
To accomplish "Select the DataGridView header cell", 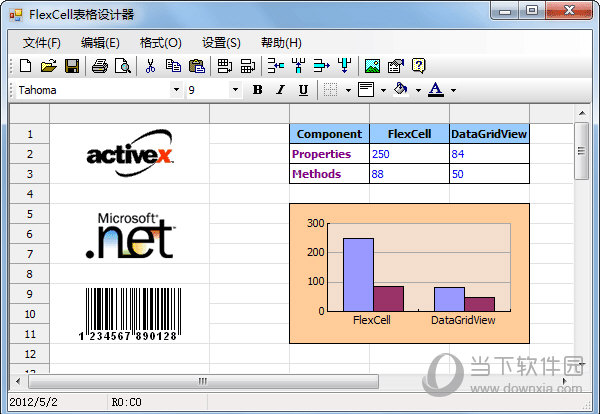I will coord(489,134).
